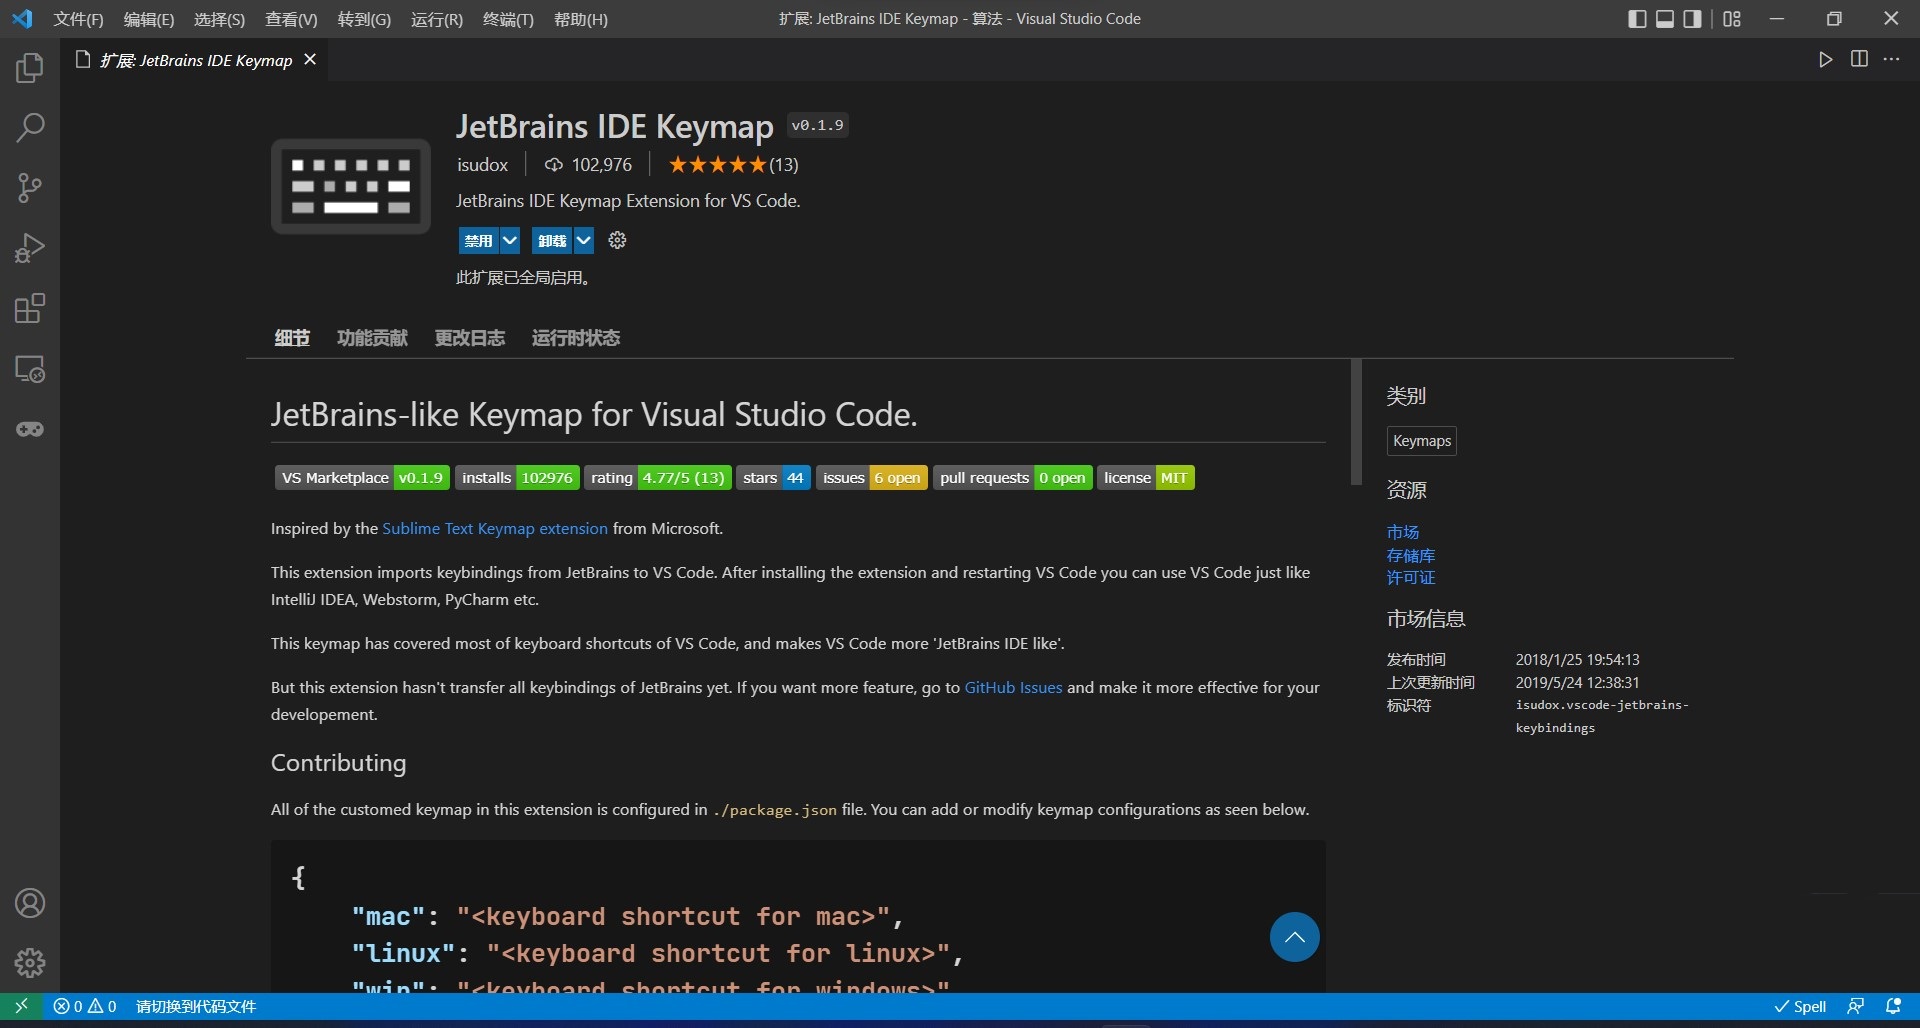Open the Remote Explorer icon
Screen dimensions: 1920x1028
point(29,369)
